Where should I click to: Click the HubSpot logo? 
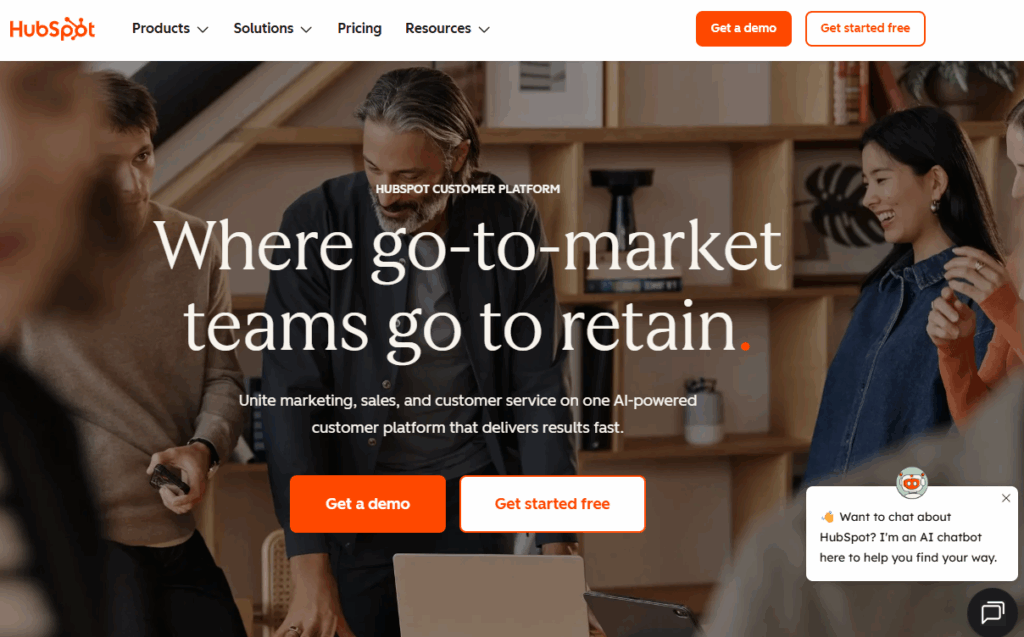pos(52,29)
